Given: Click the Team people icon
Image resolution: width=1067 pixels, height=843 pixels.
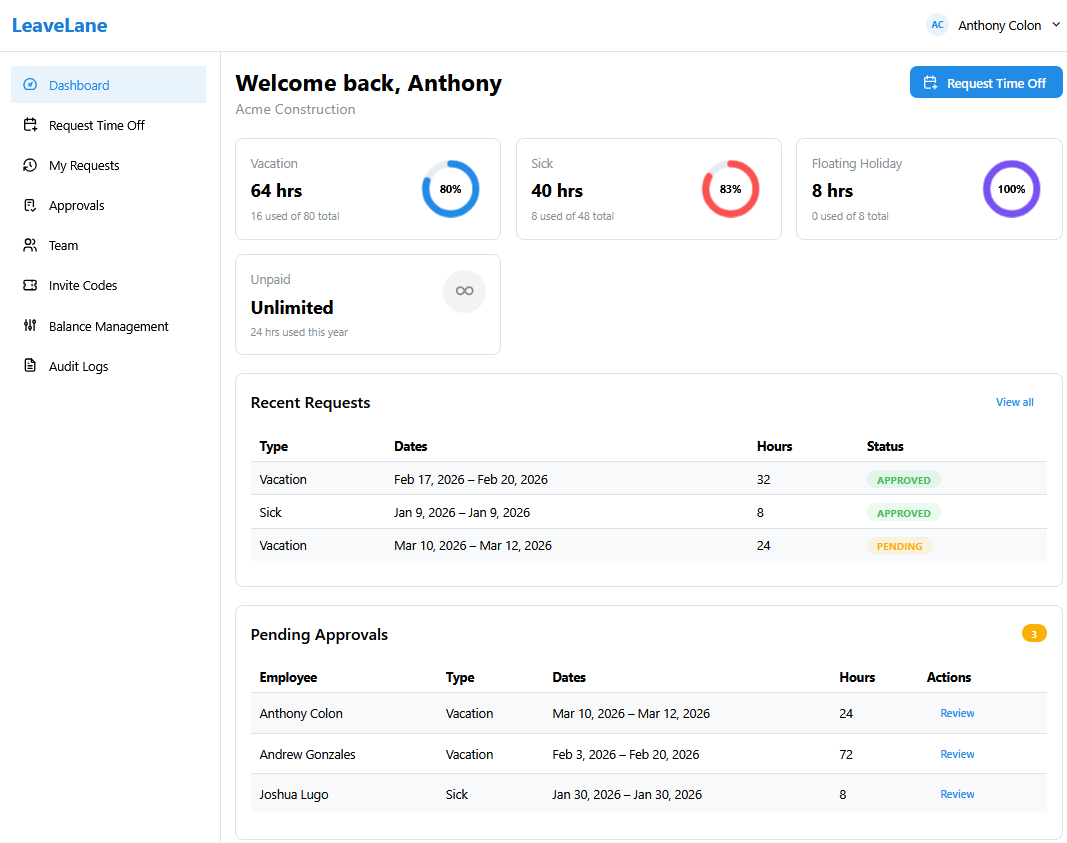Looking at the screenshot, I should (30, 245).
